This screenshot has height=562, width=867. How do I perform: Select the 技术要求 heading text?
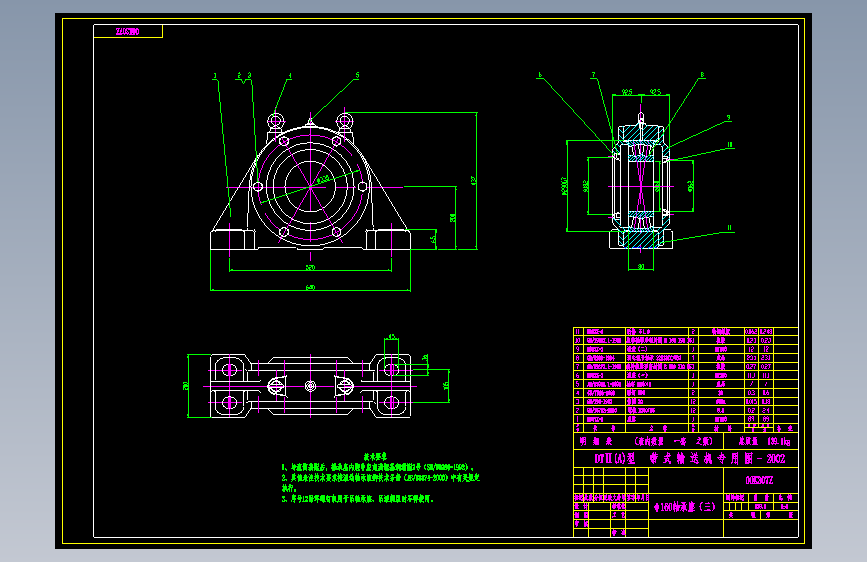[x=375, y=457]
